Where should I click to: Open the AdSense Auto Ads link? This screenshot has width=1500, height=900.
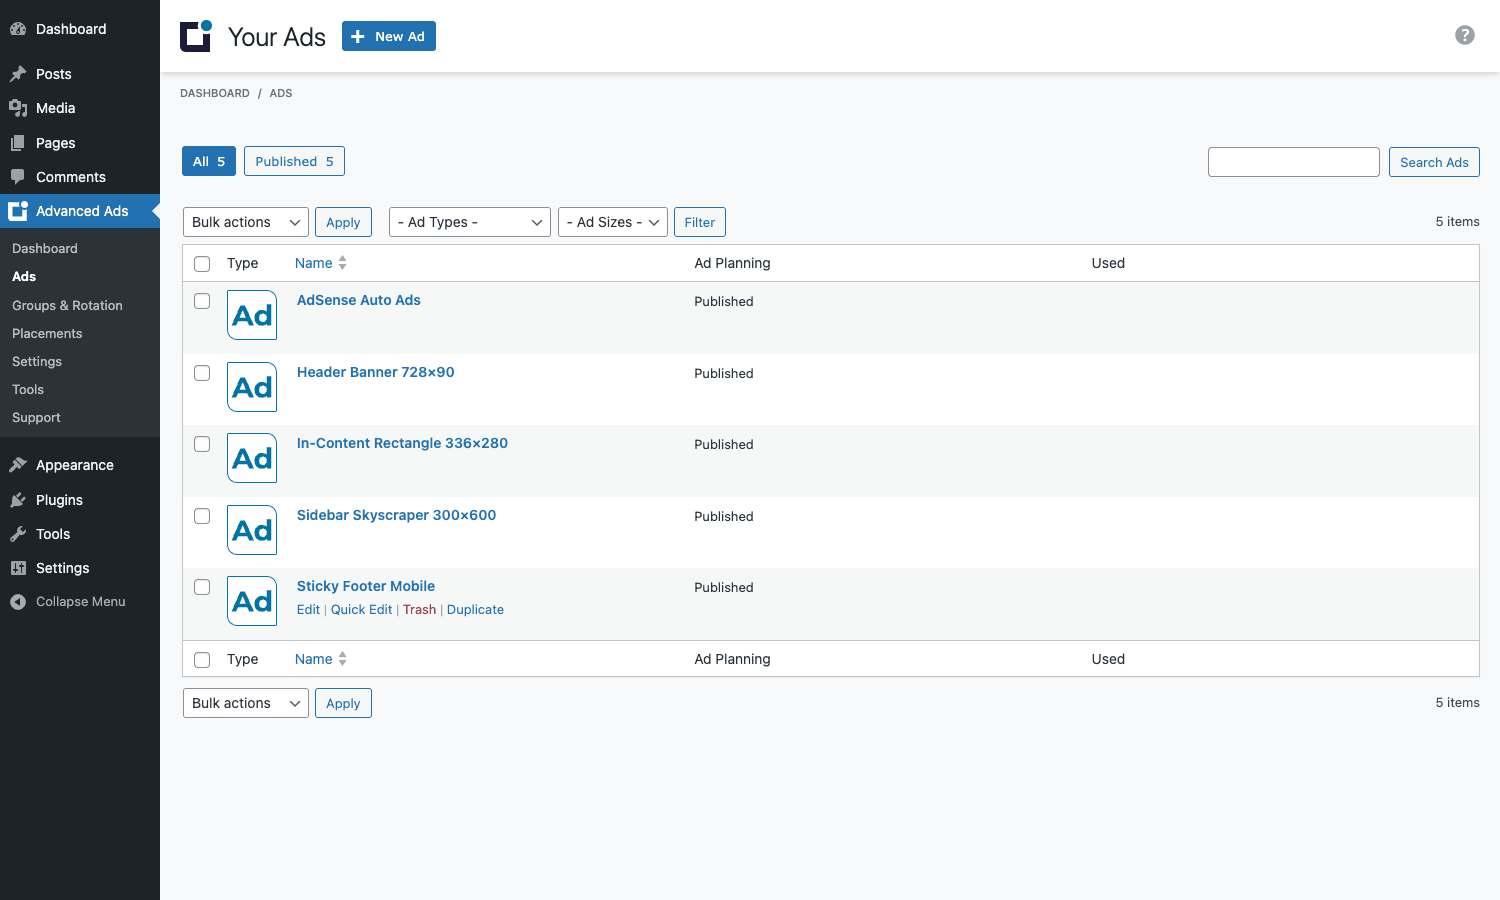pyautogui.click(x=359, y=300)
